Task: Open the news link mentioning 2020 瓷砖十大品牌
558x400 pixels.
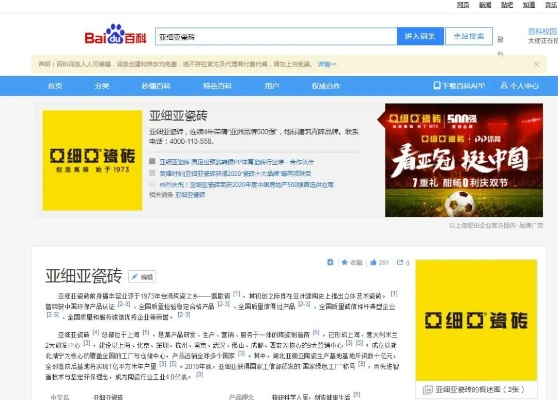Action: tap(235, 173)
